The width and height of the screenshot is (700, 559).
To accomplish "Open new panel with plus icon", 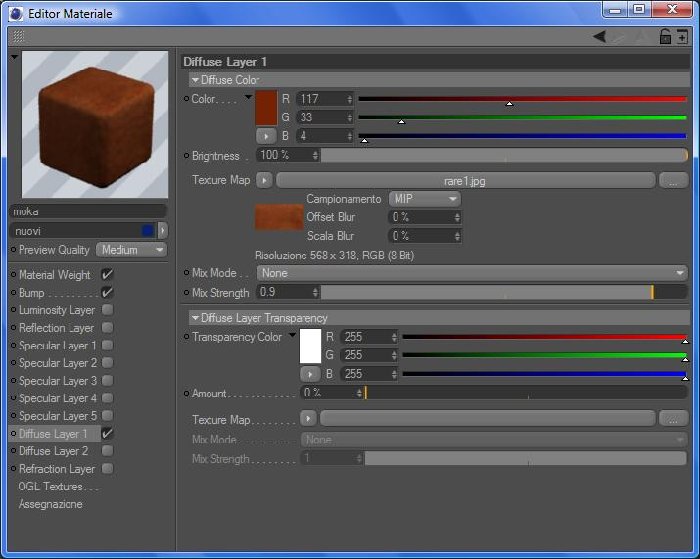I will pyautogui.click(x=682, y=37).
